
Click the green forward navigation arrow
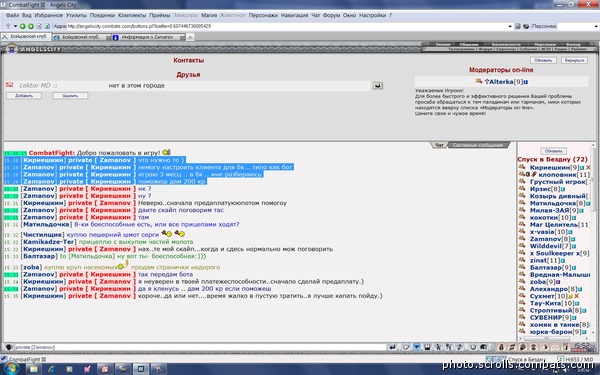[31, 26]
